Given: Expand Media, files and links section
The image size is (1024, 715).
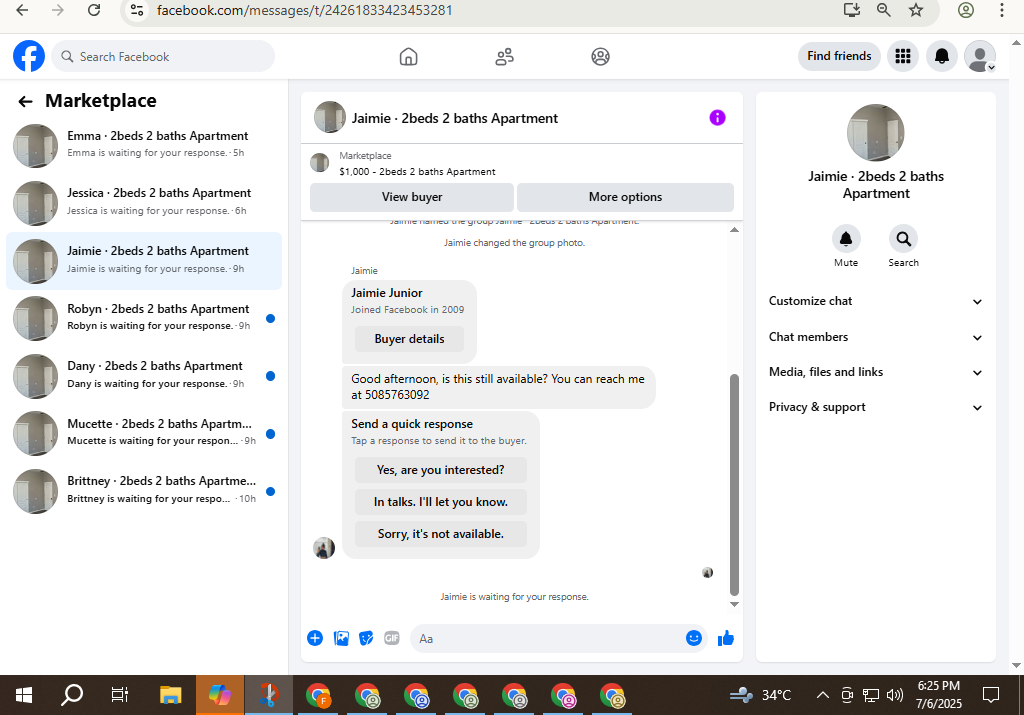Looking at the screenshot, I should [x=876, y=372].
